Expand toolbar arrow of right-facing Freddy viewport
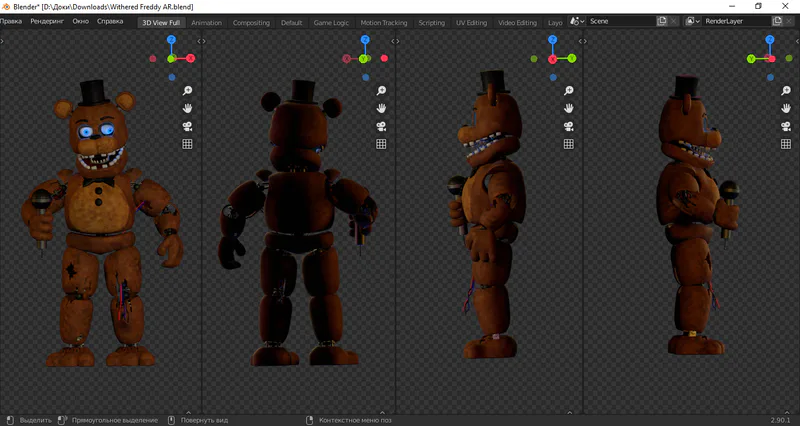Screen dimensions: 800x426 pos(585,41)
